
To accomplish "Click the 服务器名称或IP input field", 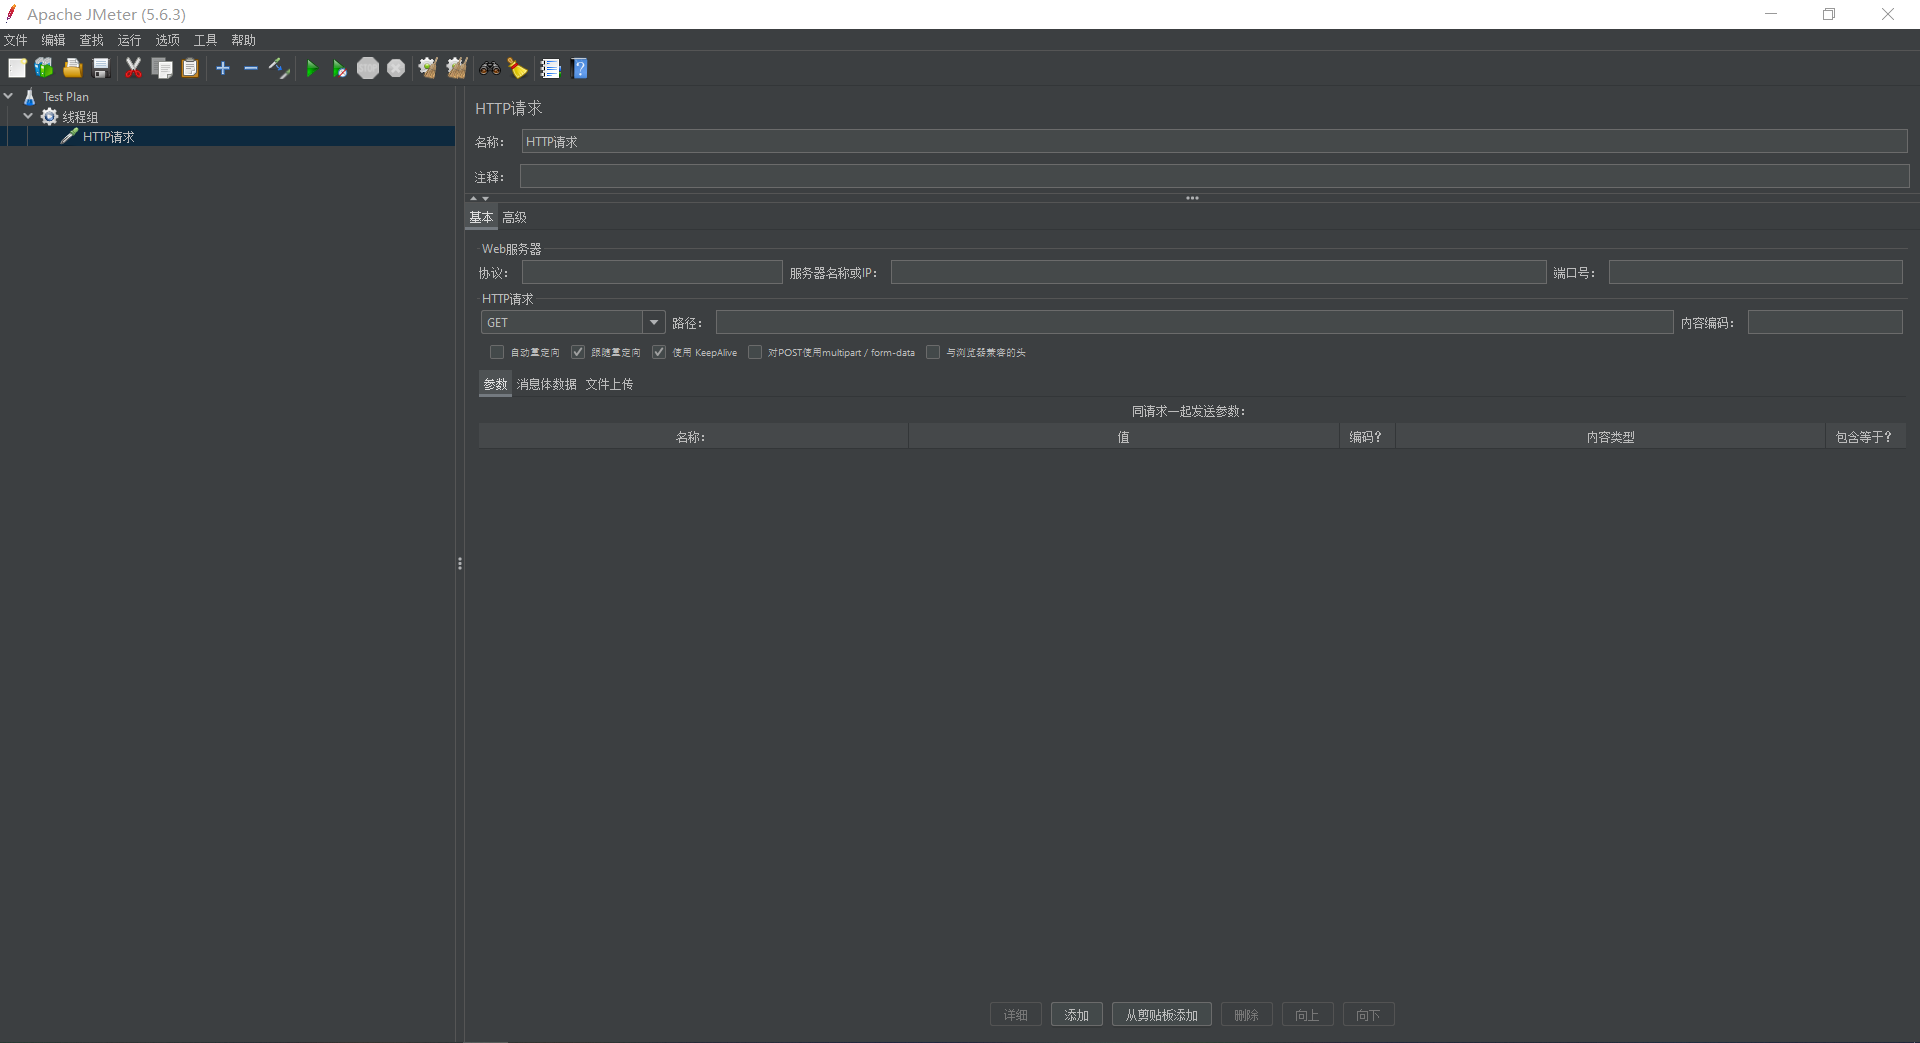I will (x=1218, y=272).
